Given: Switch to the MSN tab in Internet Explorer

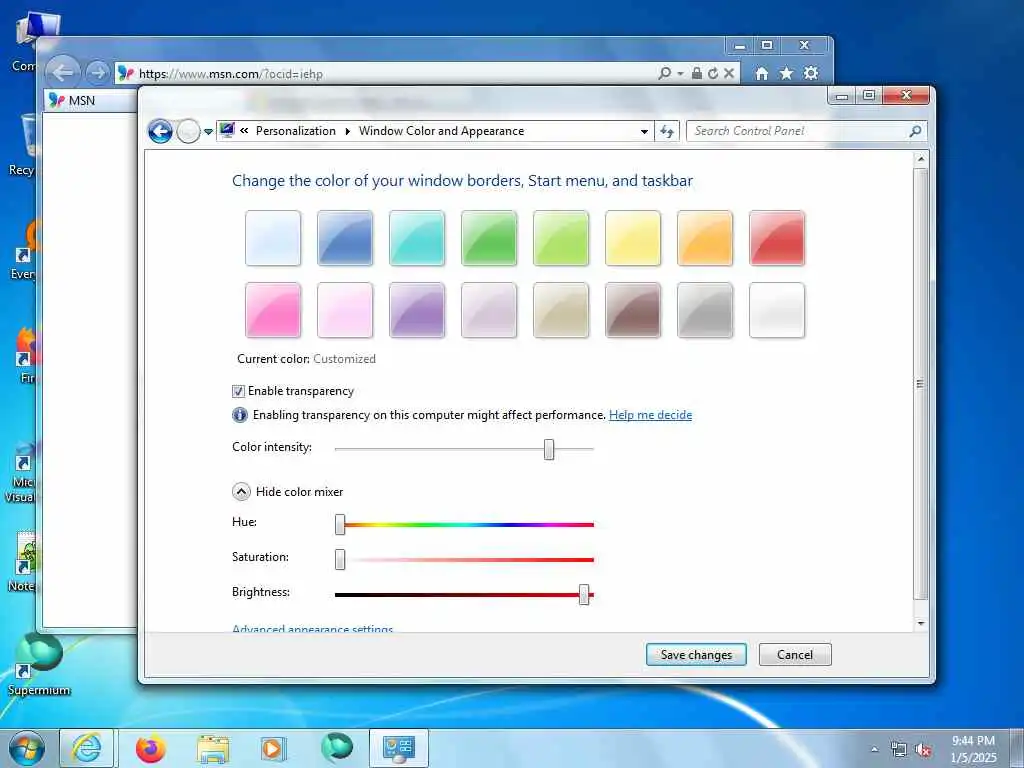Looking at the screenshot, I should tap(90, 101).
